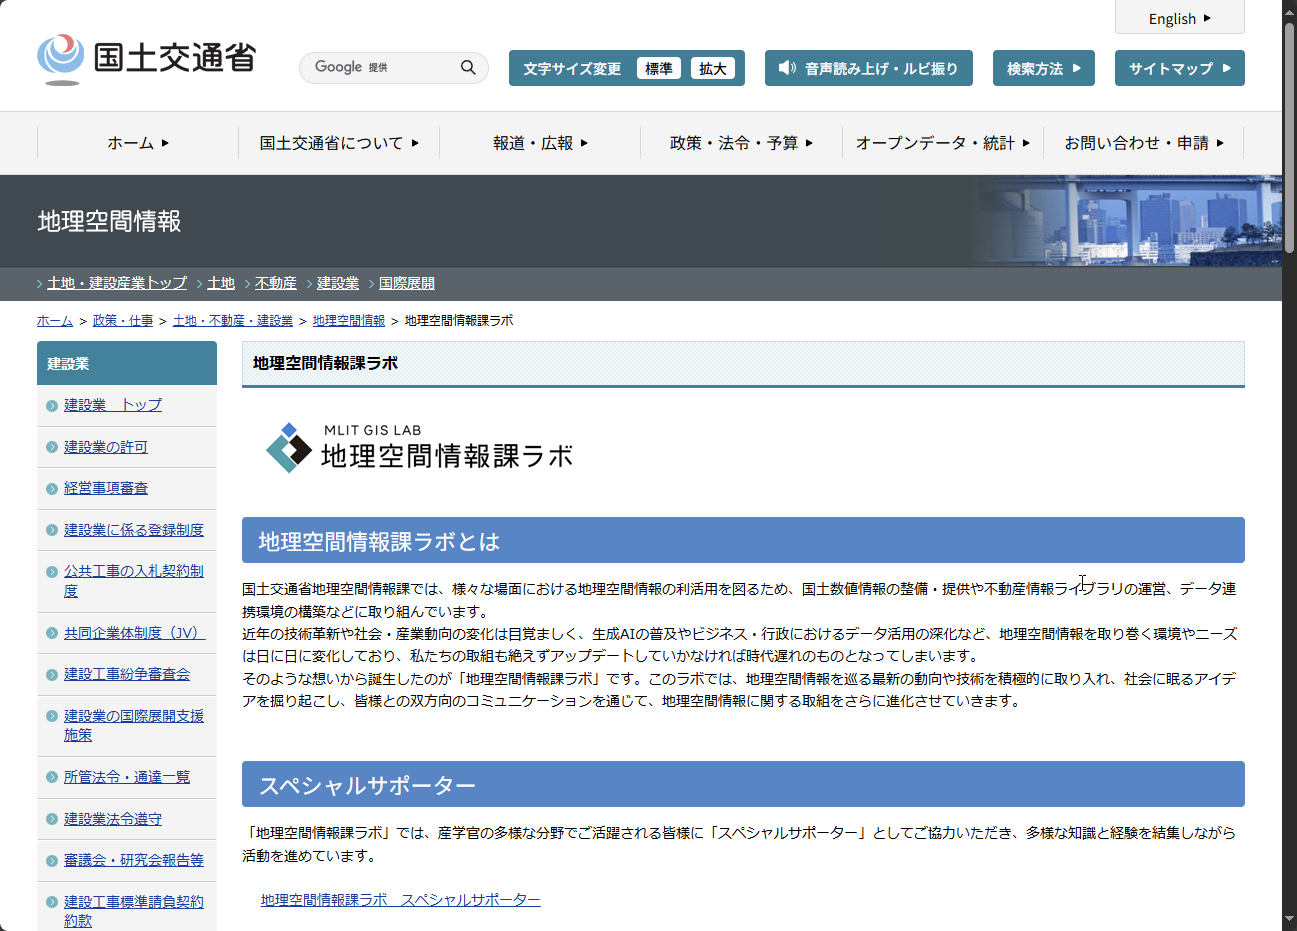Click the bullet icon beside 経営事項審査
This screenshot has width=1297, height=931.
pyautogui.click(x=52, y=489)
